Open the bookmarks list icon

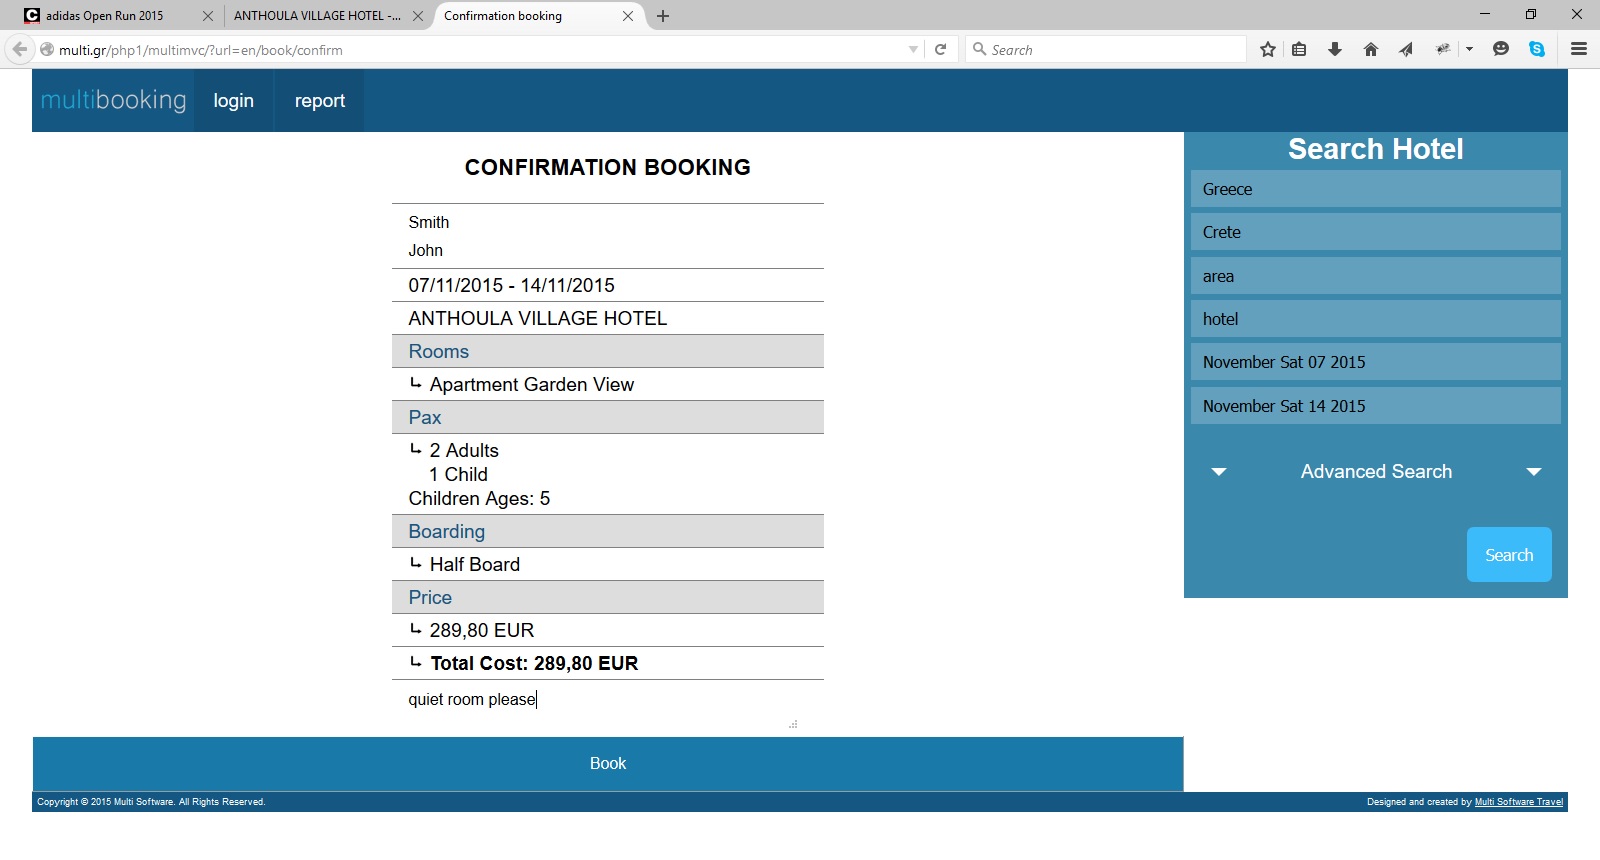(1299, 49)
